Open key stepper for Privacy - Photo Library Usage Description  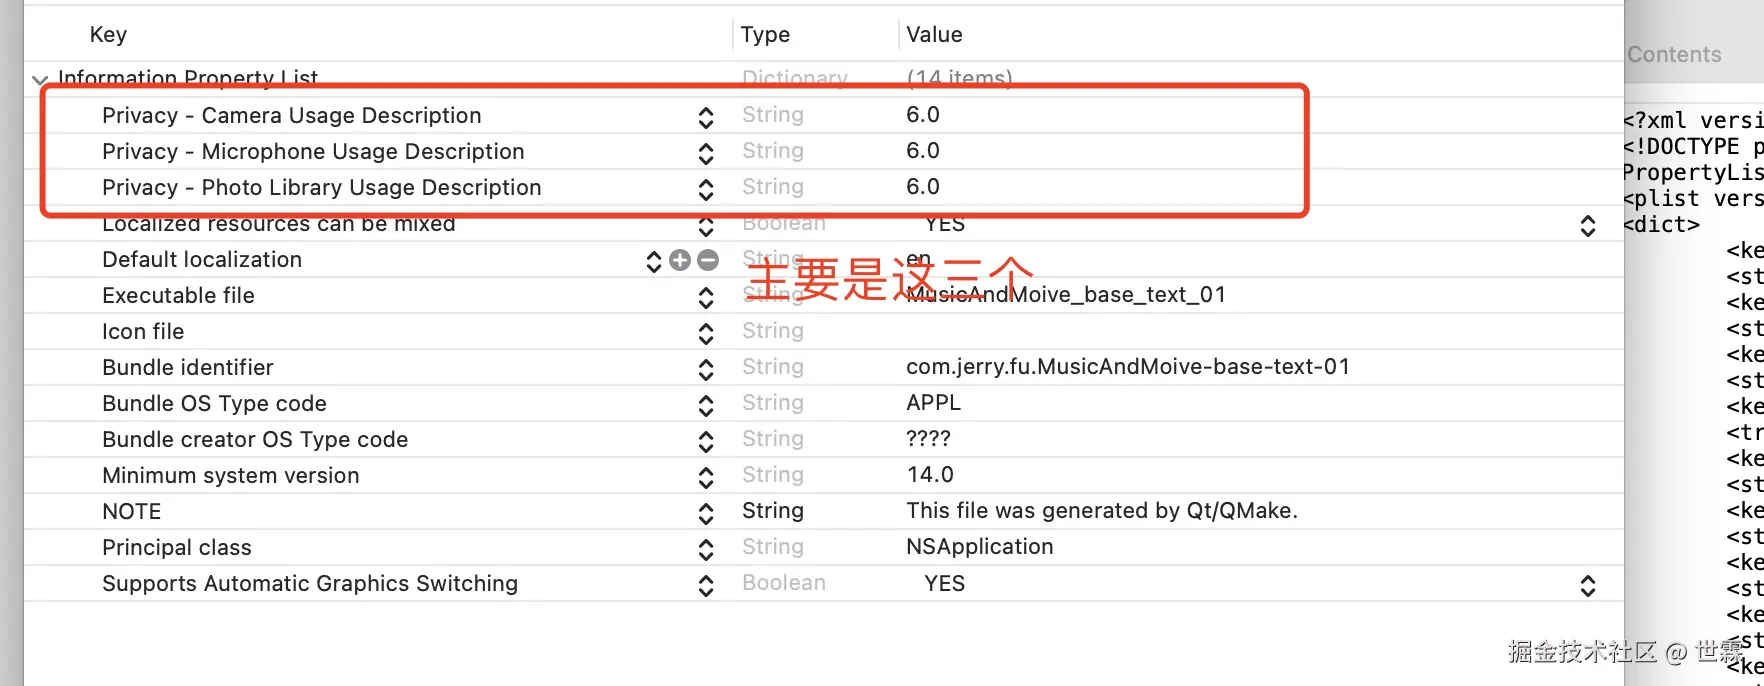(706, 189)
